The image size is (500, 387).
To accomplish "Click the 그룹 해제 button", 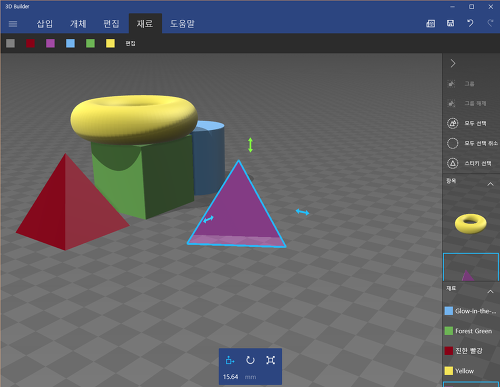I will [471, 104].
